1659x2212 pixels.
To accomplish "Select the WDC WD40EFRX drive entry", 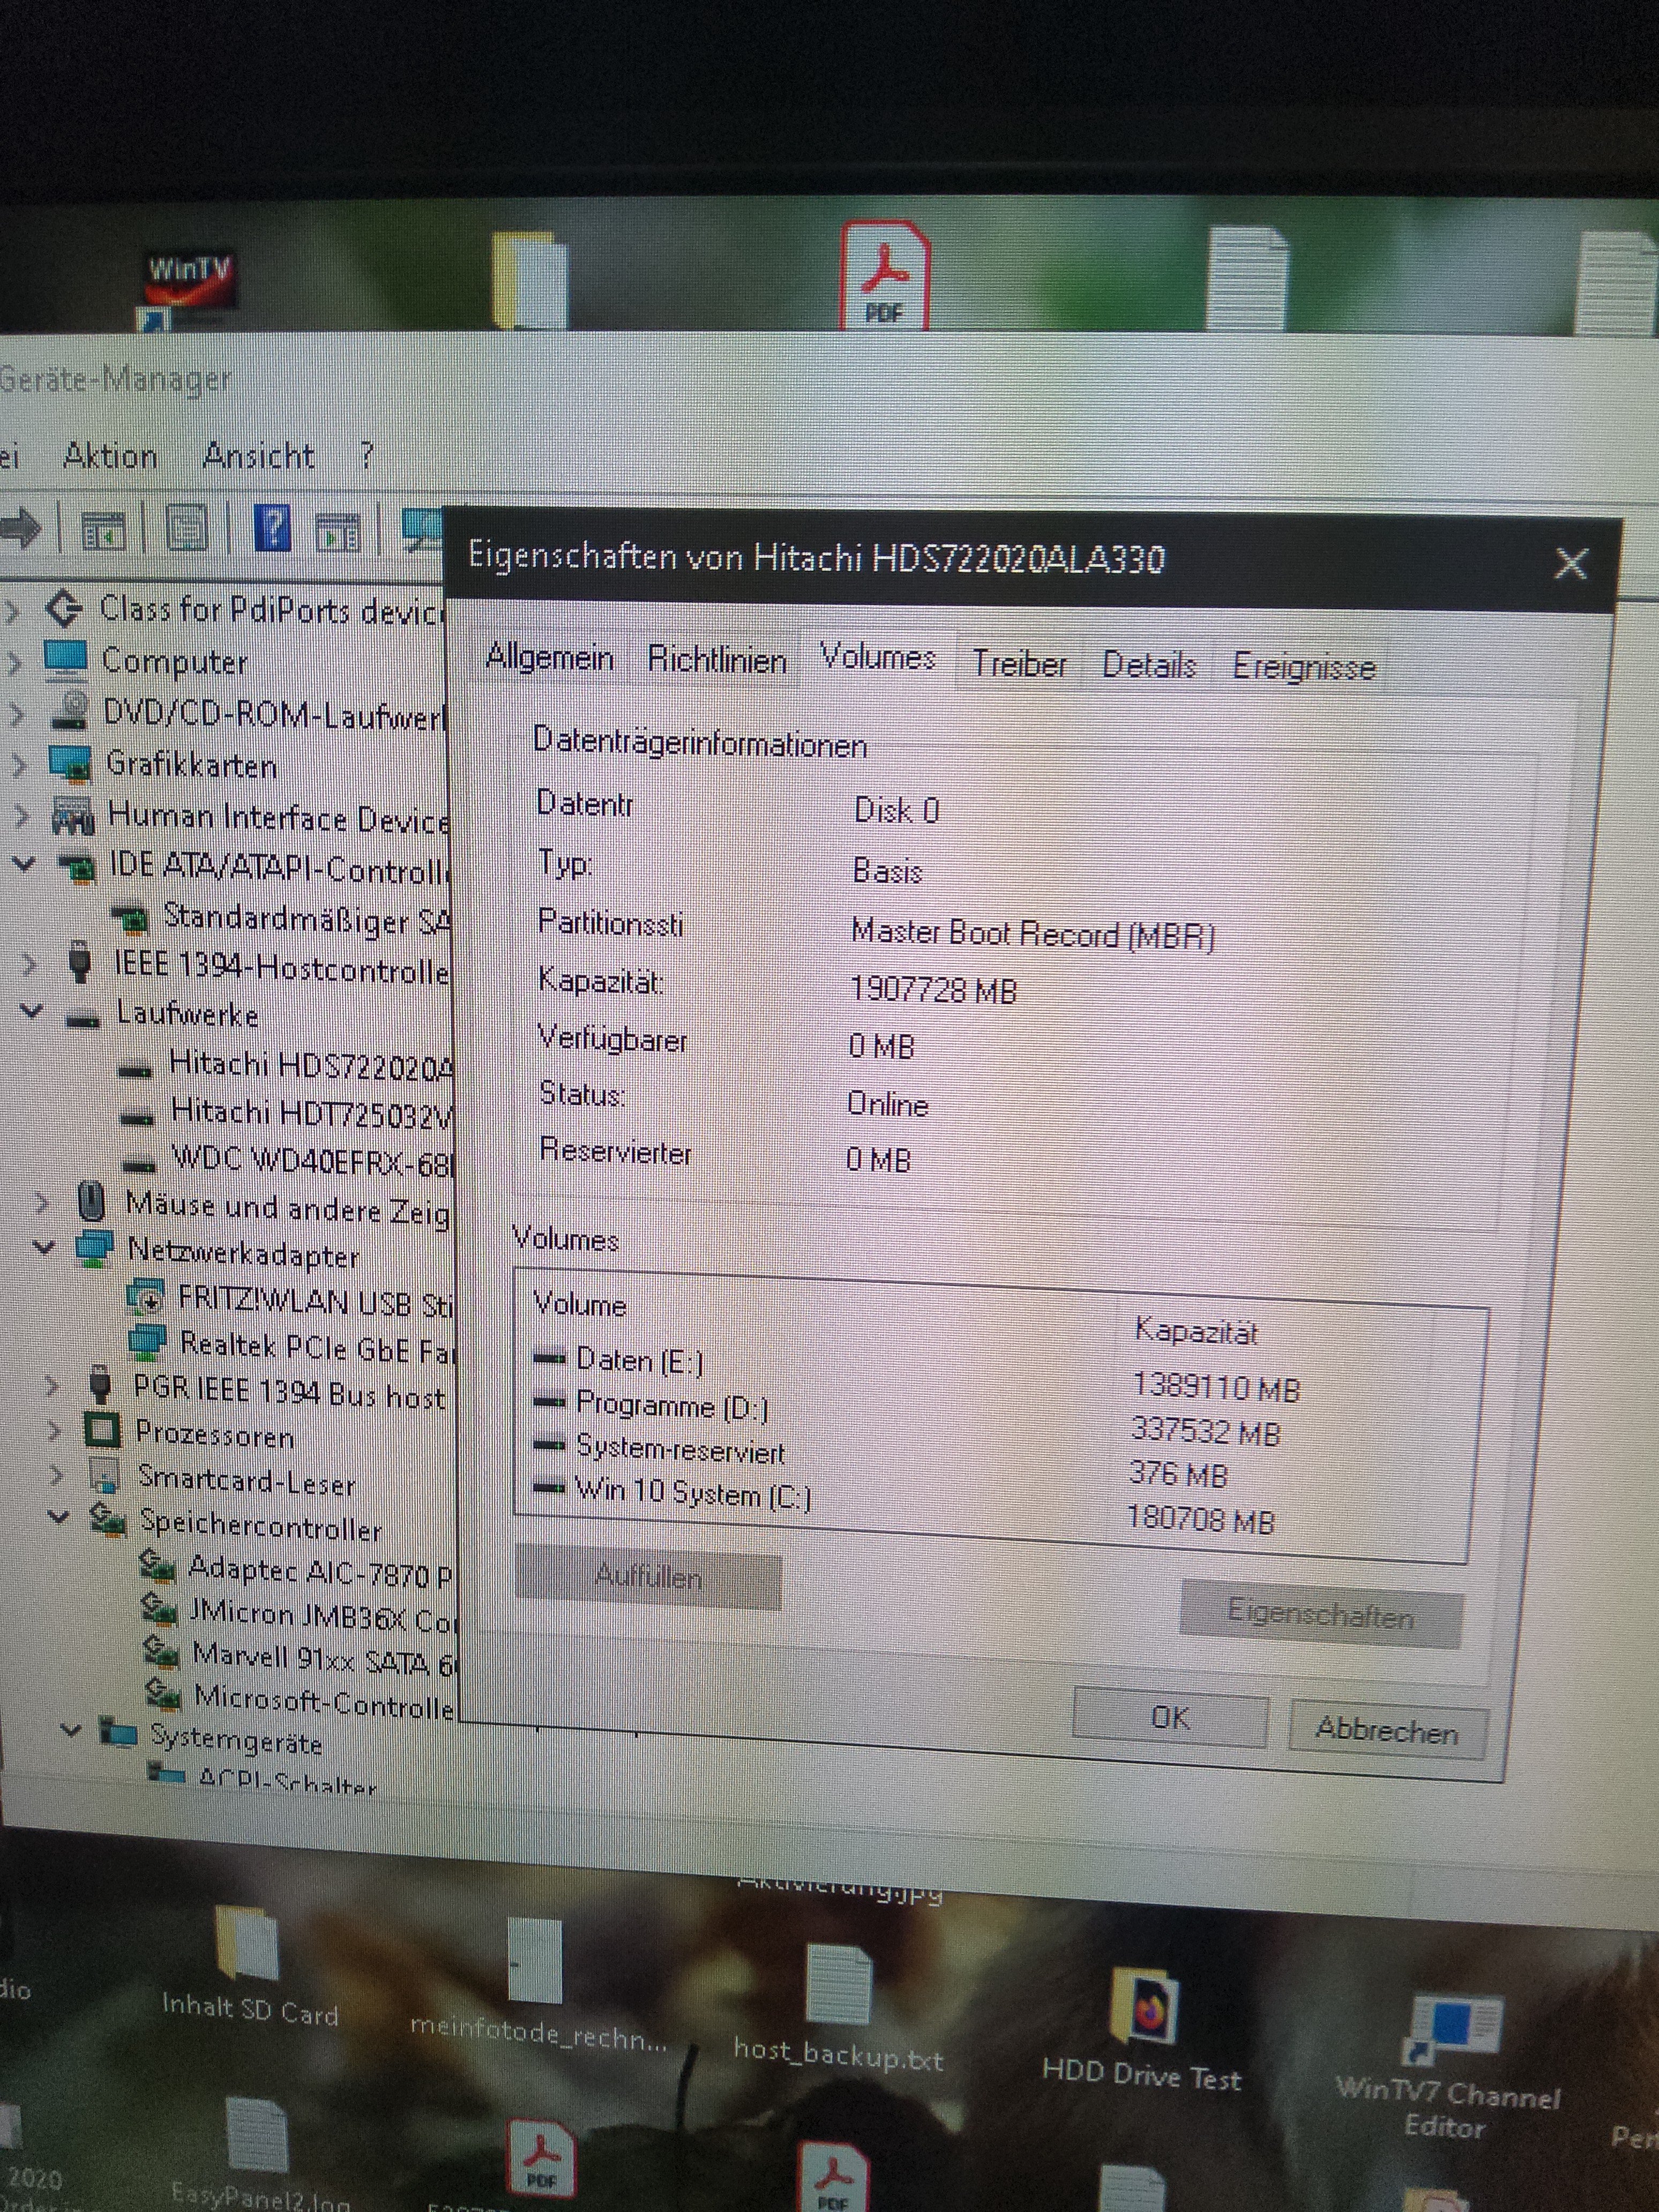I will tap(310, 1160).
